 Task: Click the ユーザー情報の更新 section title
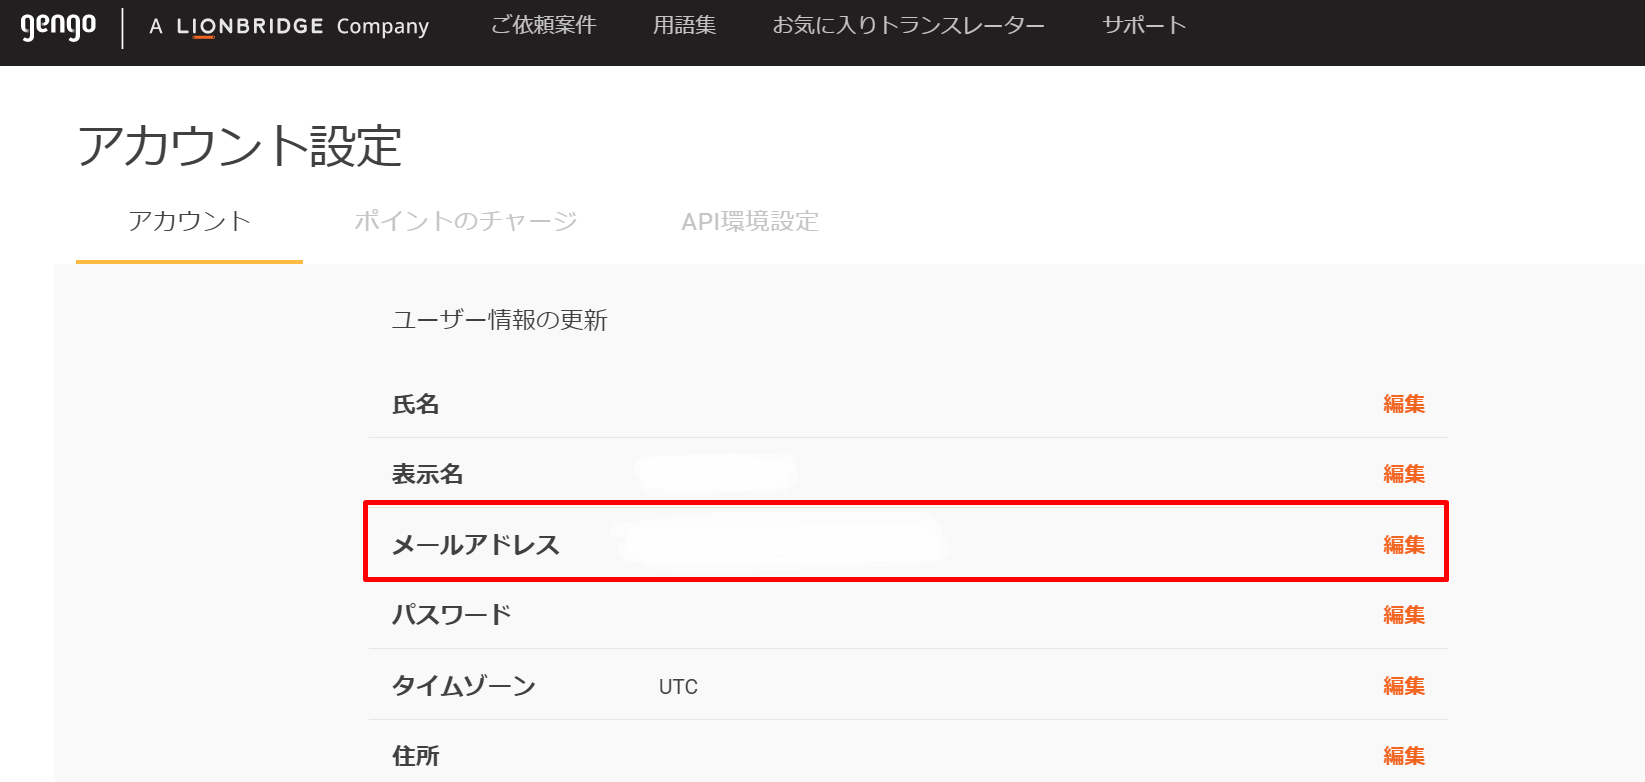tap(500, 320)
